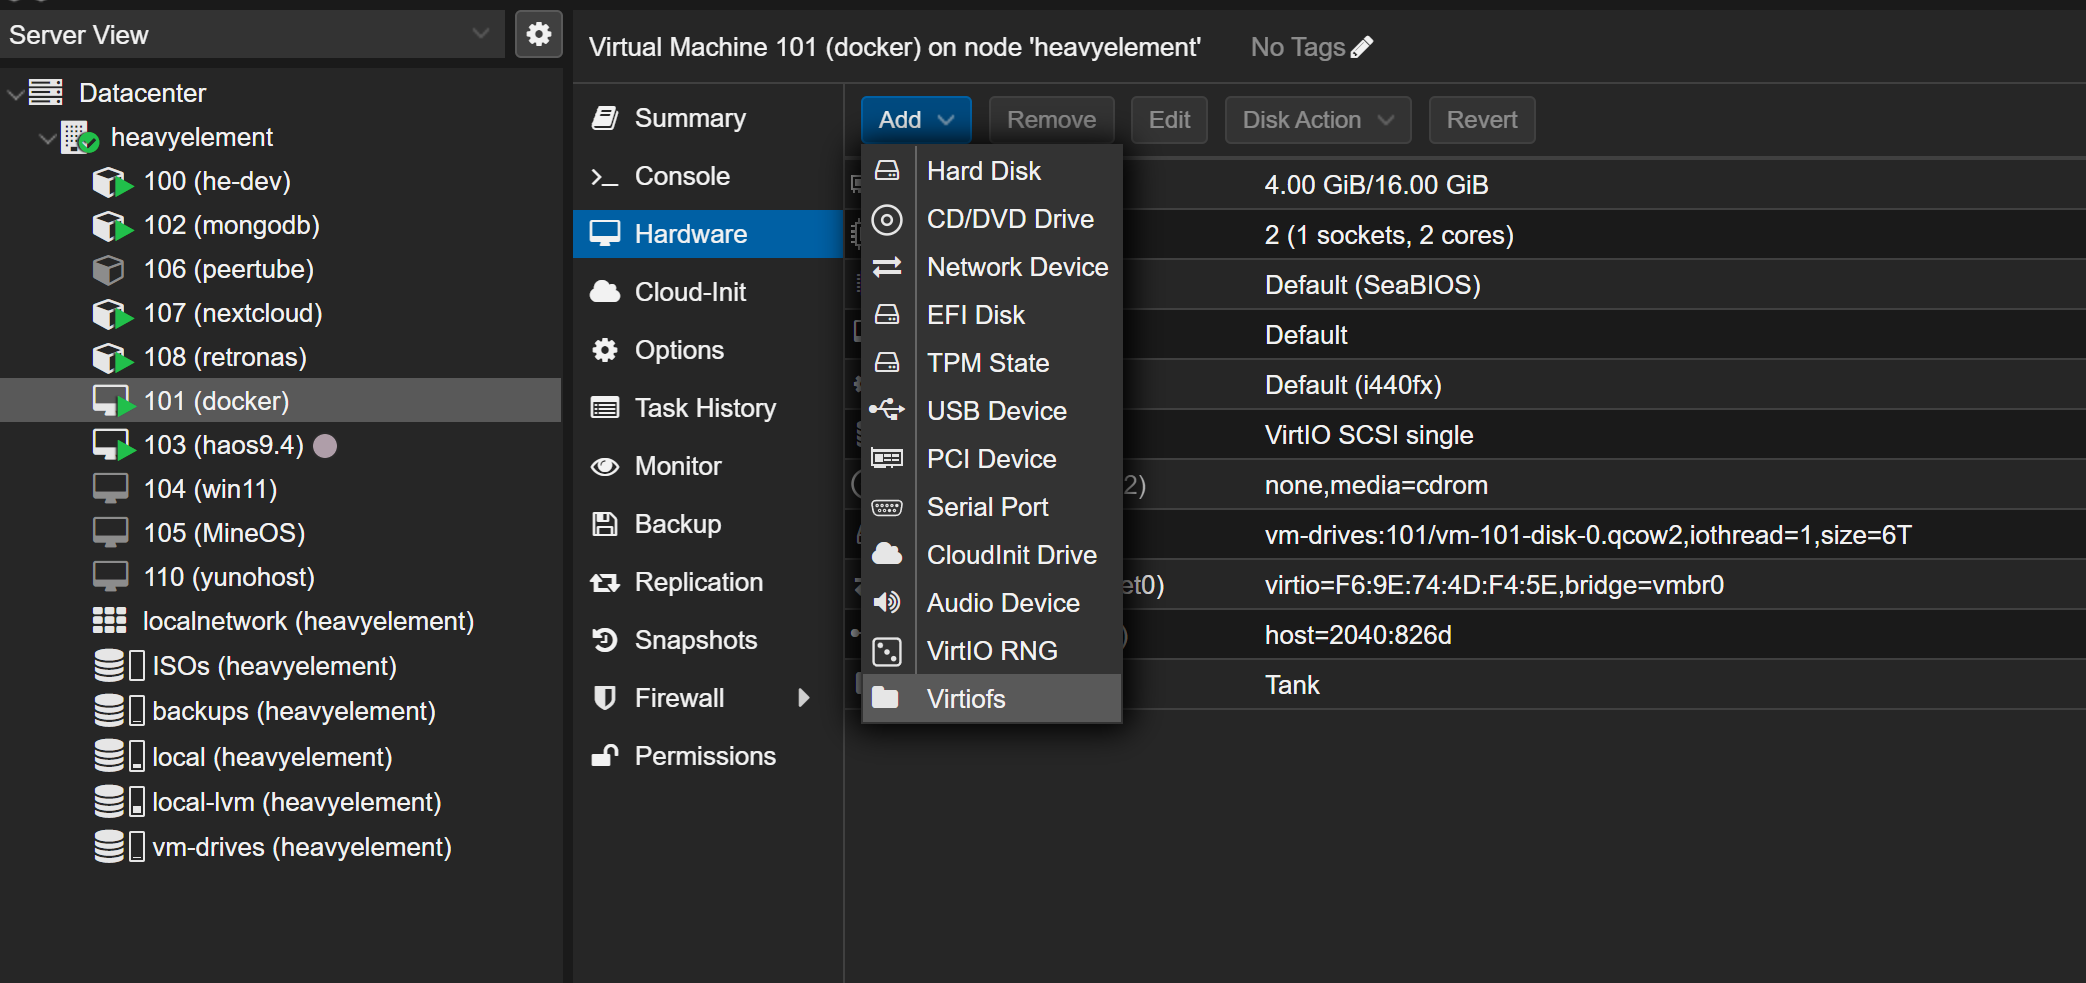Viewport: 2086px width, 983px height.
Task: Click the Remove button
Action: point(1051,119)
